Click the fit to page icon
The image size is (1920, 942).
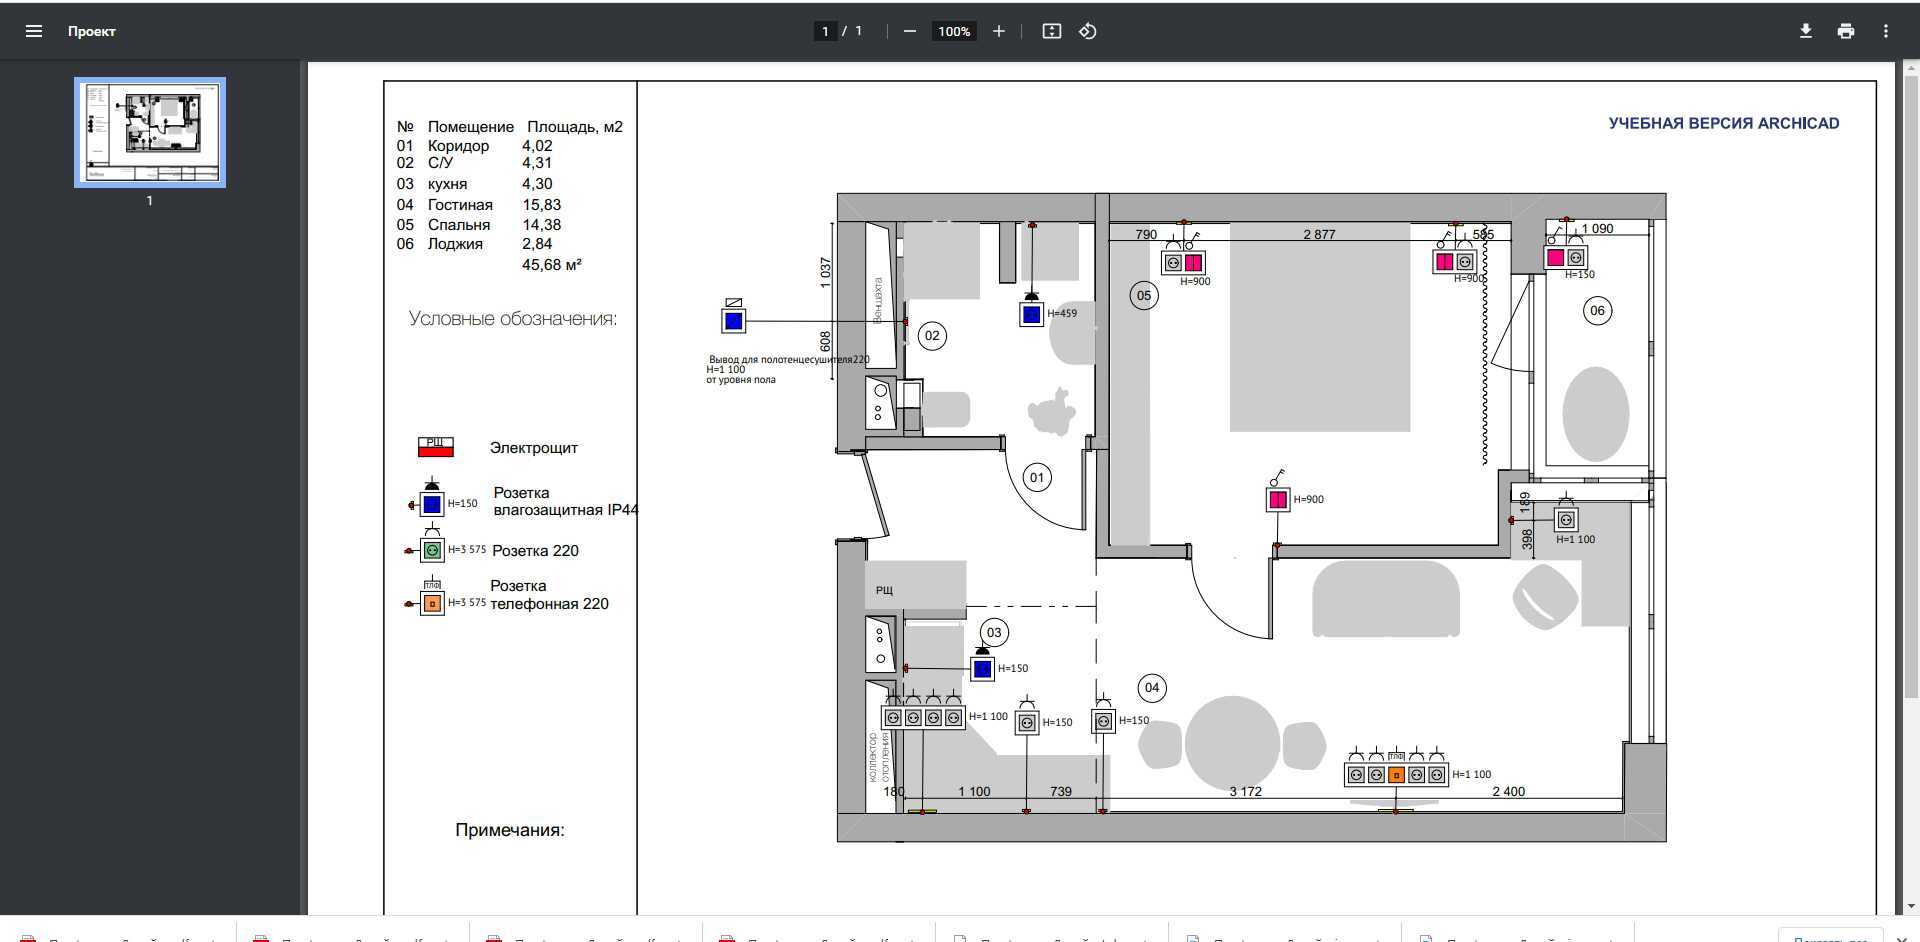tap(1051, 31)
